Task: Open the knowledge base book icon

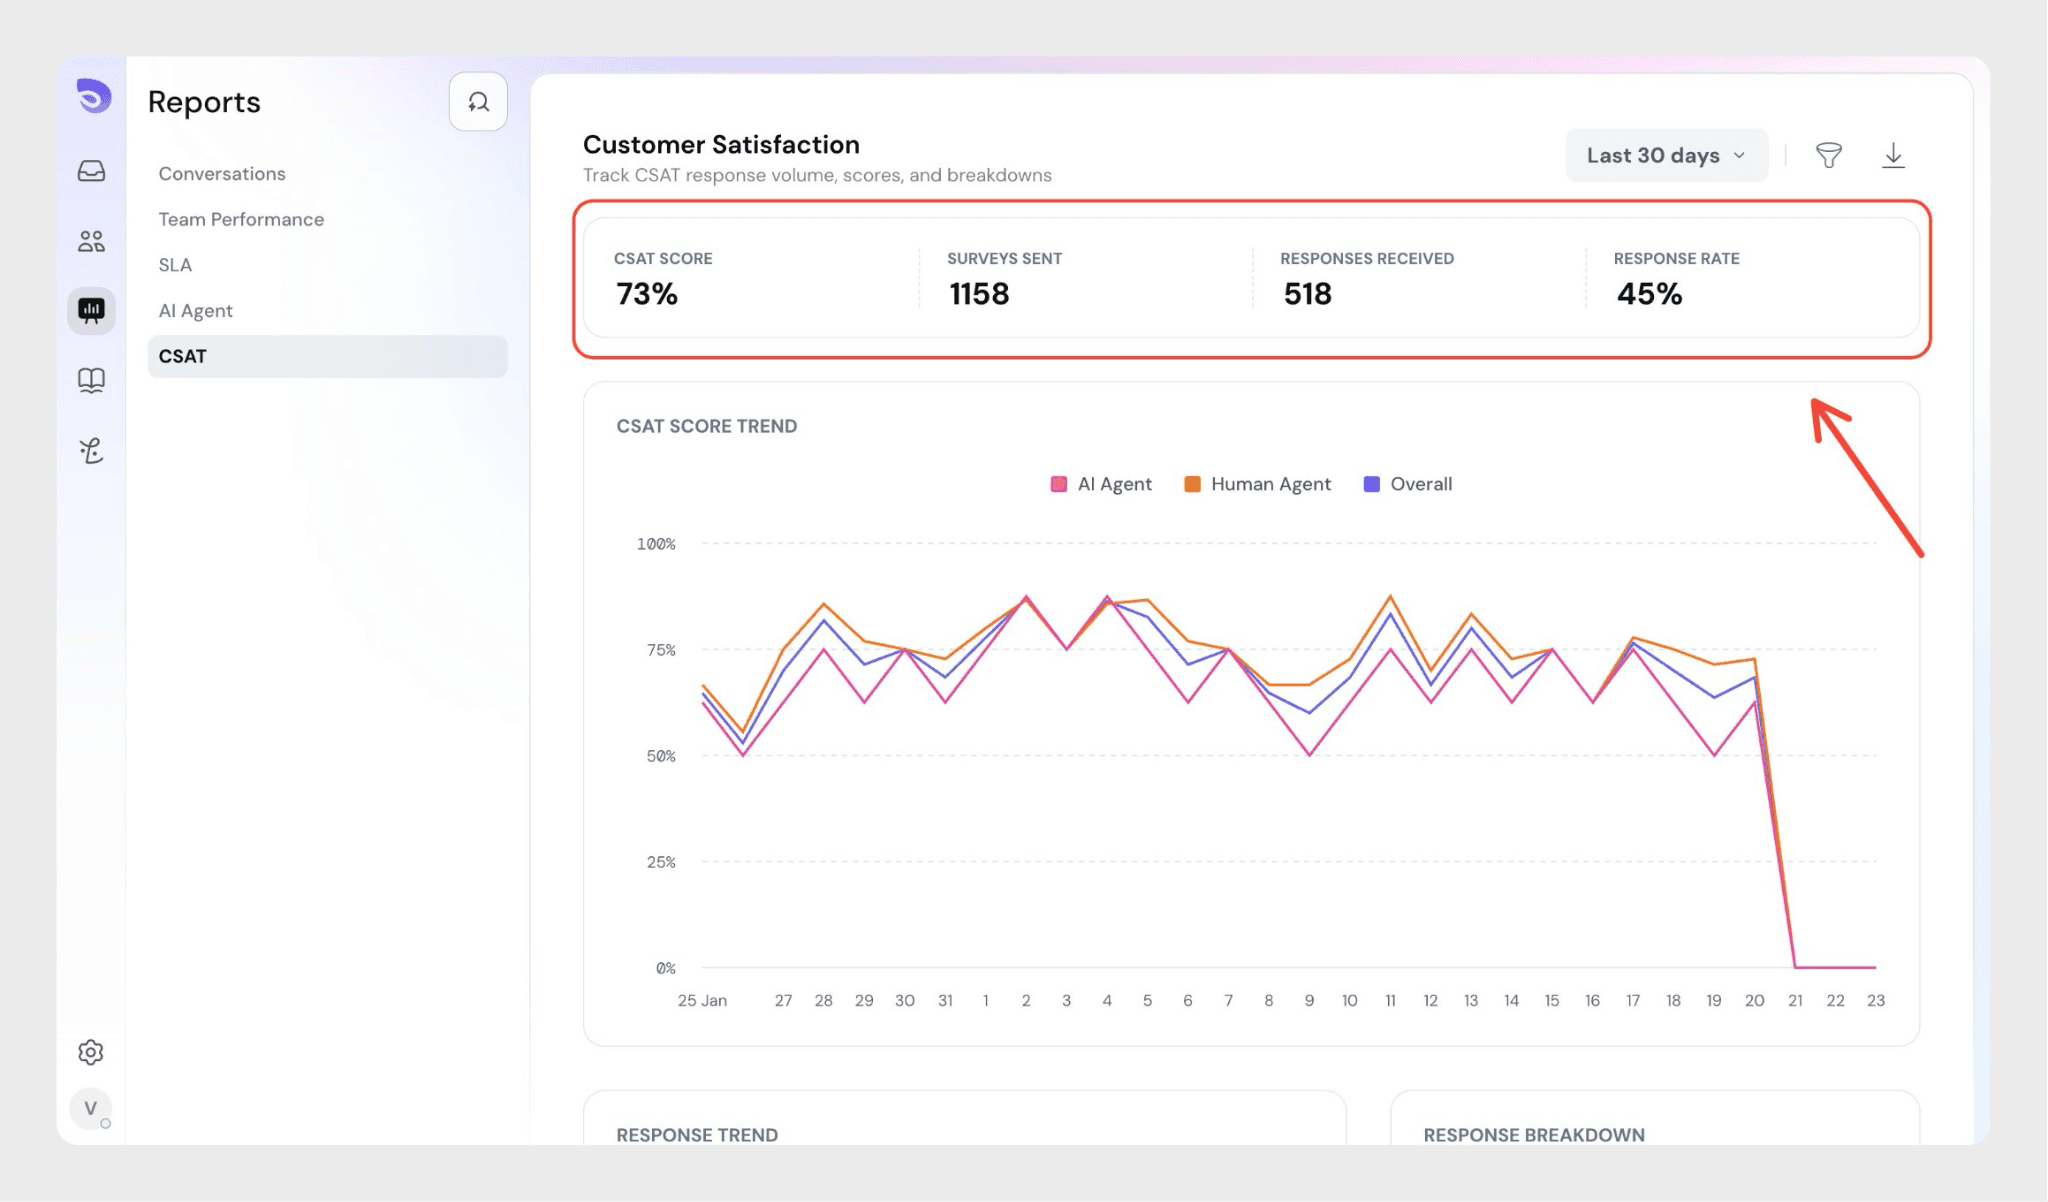Action: [91, 380]
